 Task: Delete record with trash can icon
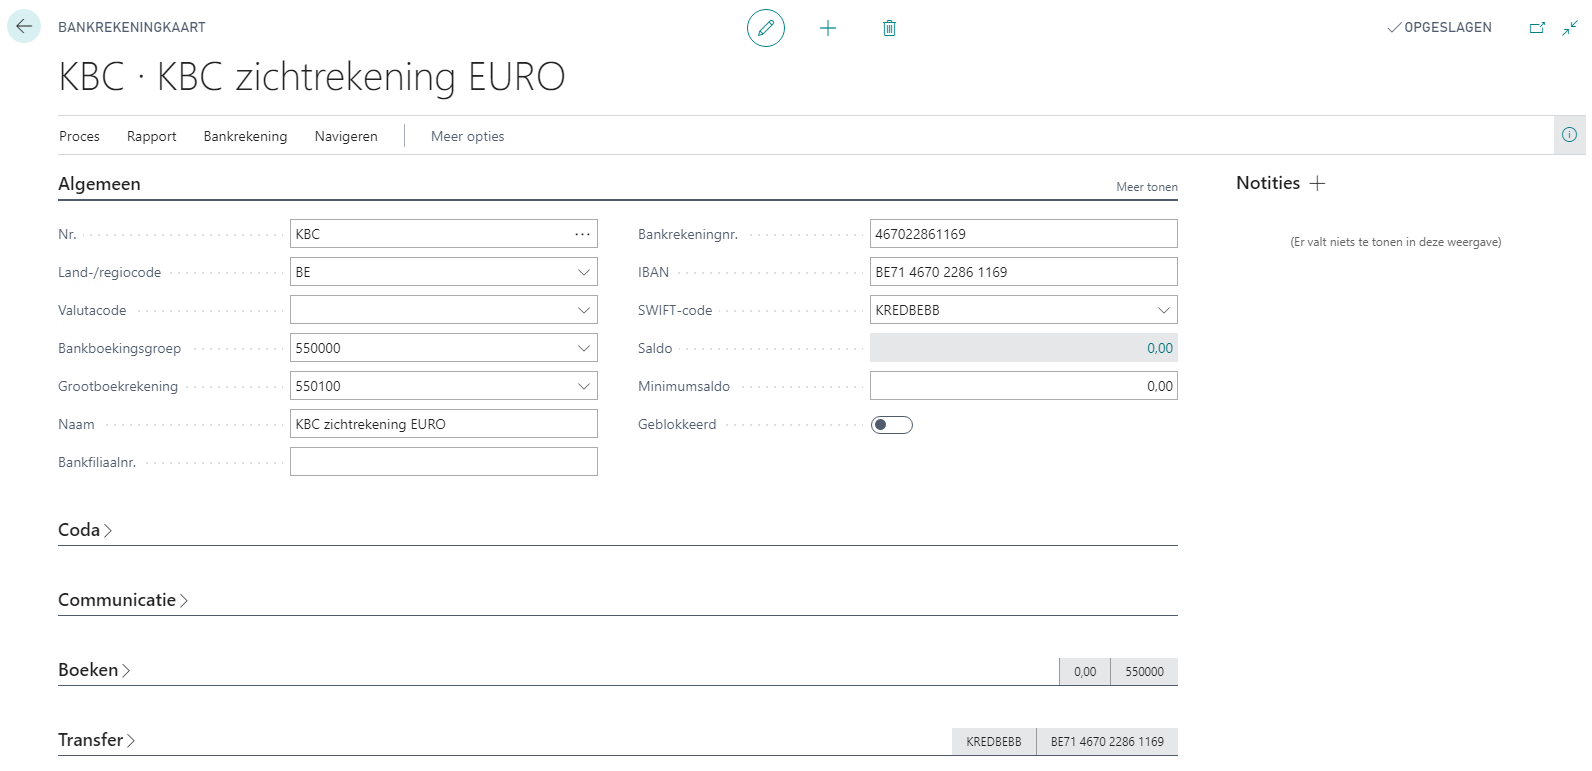(x=889, y=28)
